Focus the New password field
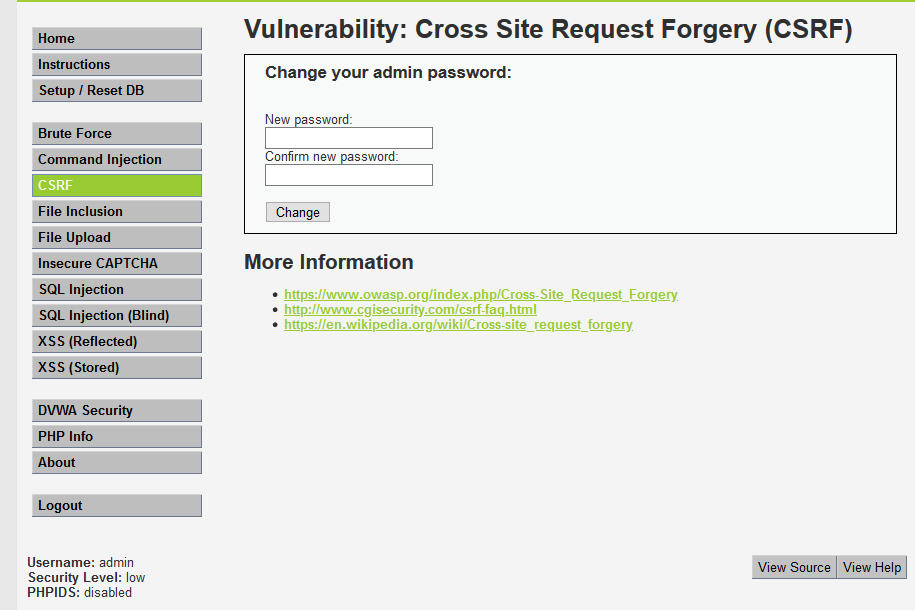 coord(348,138)
